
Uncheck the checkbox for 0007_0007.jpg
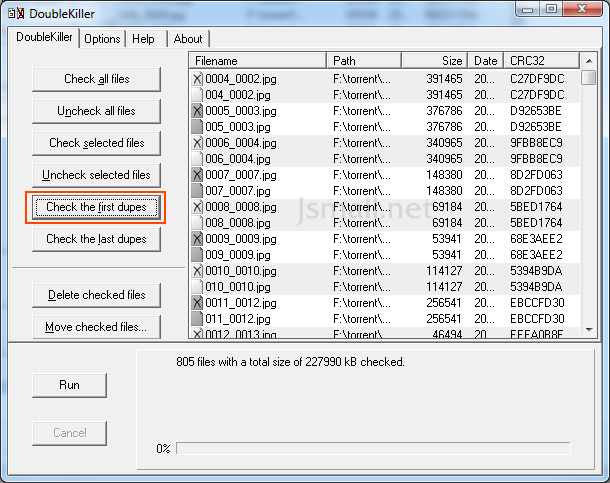click(197, 175)
